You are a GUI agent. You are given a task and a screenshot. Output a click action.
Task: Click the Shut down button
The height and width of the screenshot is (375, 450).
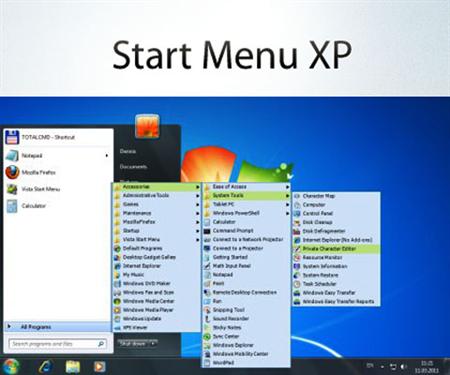tap(132, 343)
